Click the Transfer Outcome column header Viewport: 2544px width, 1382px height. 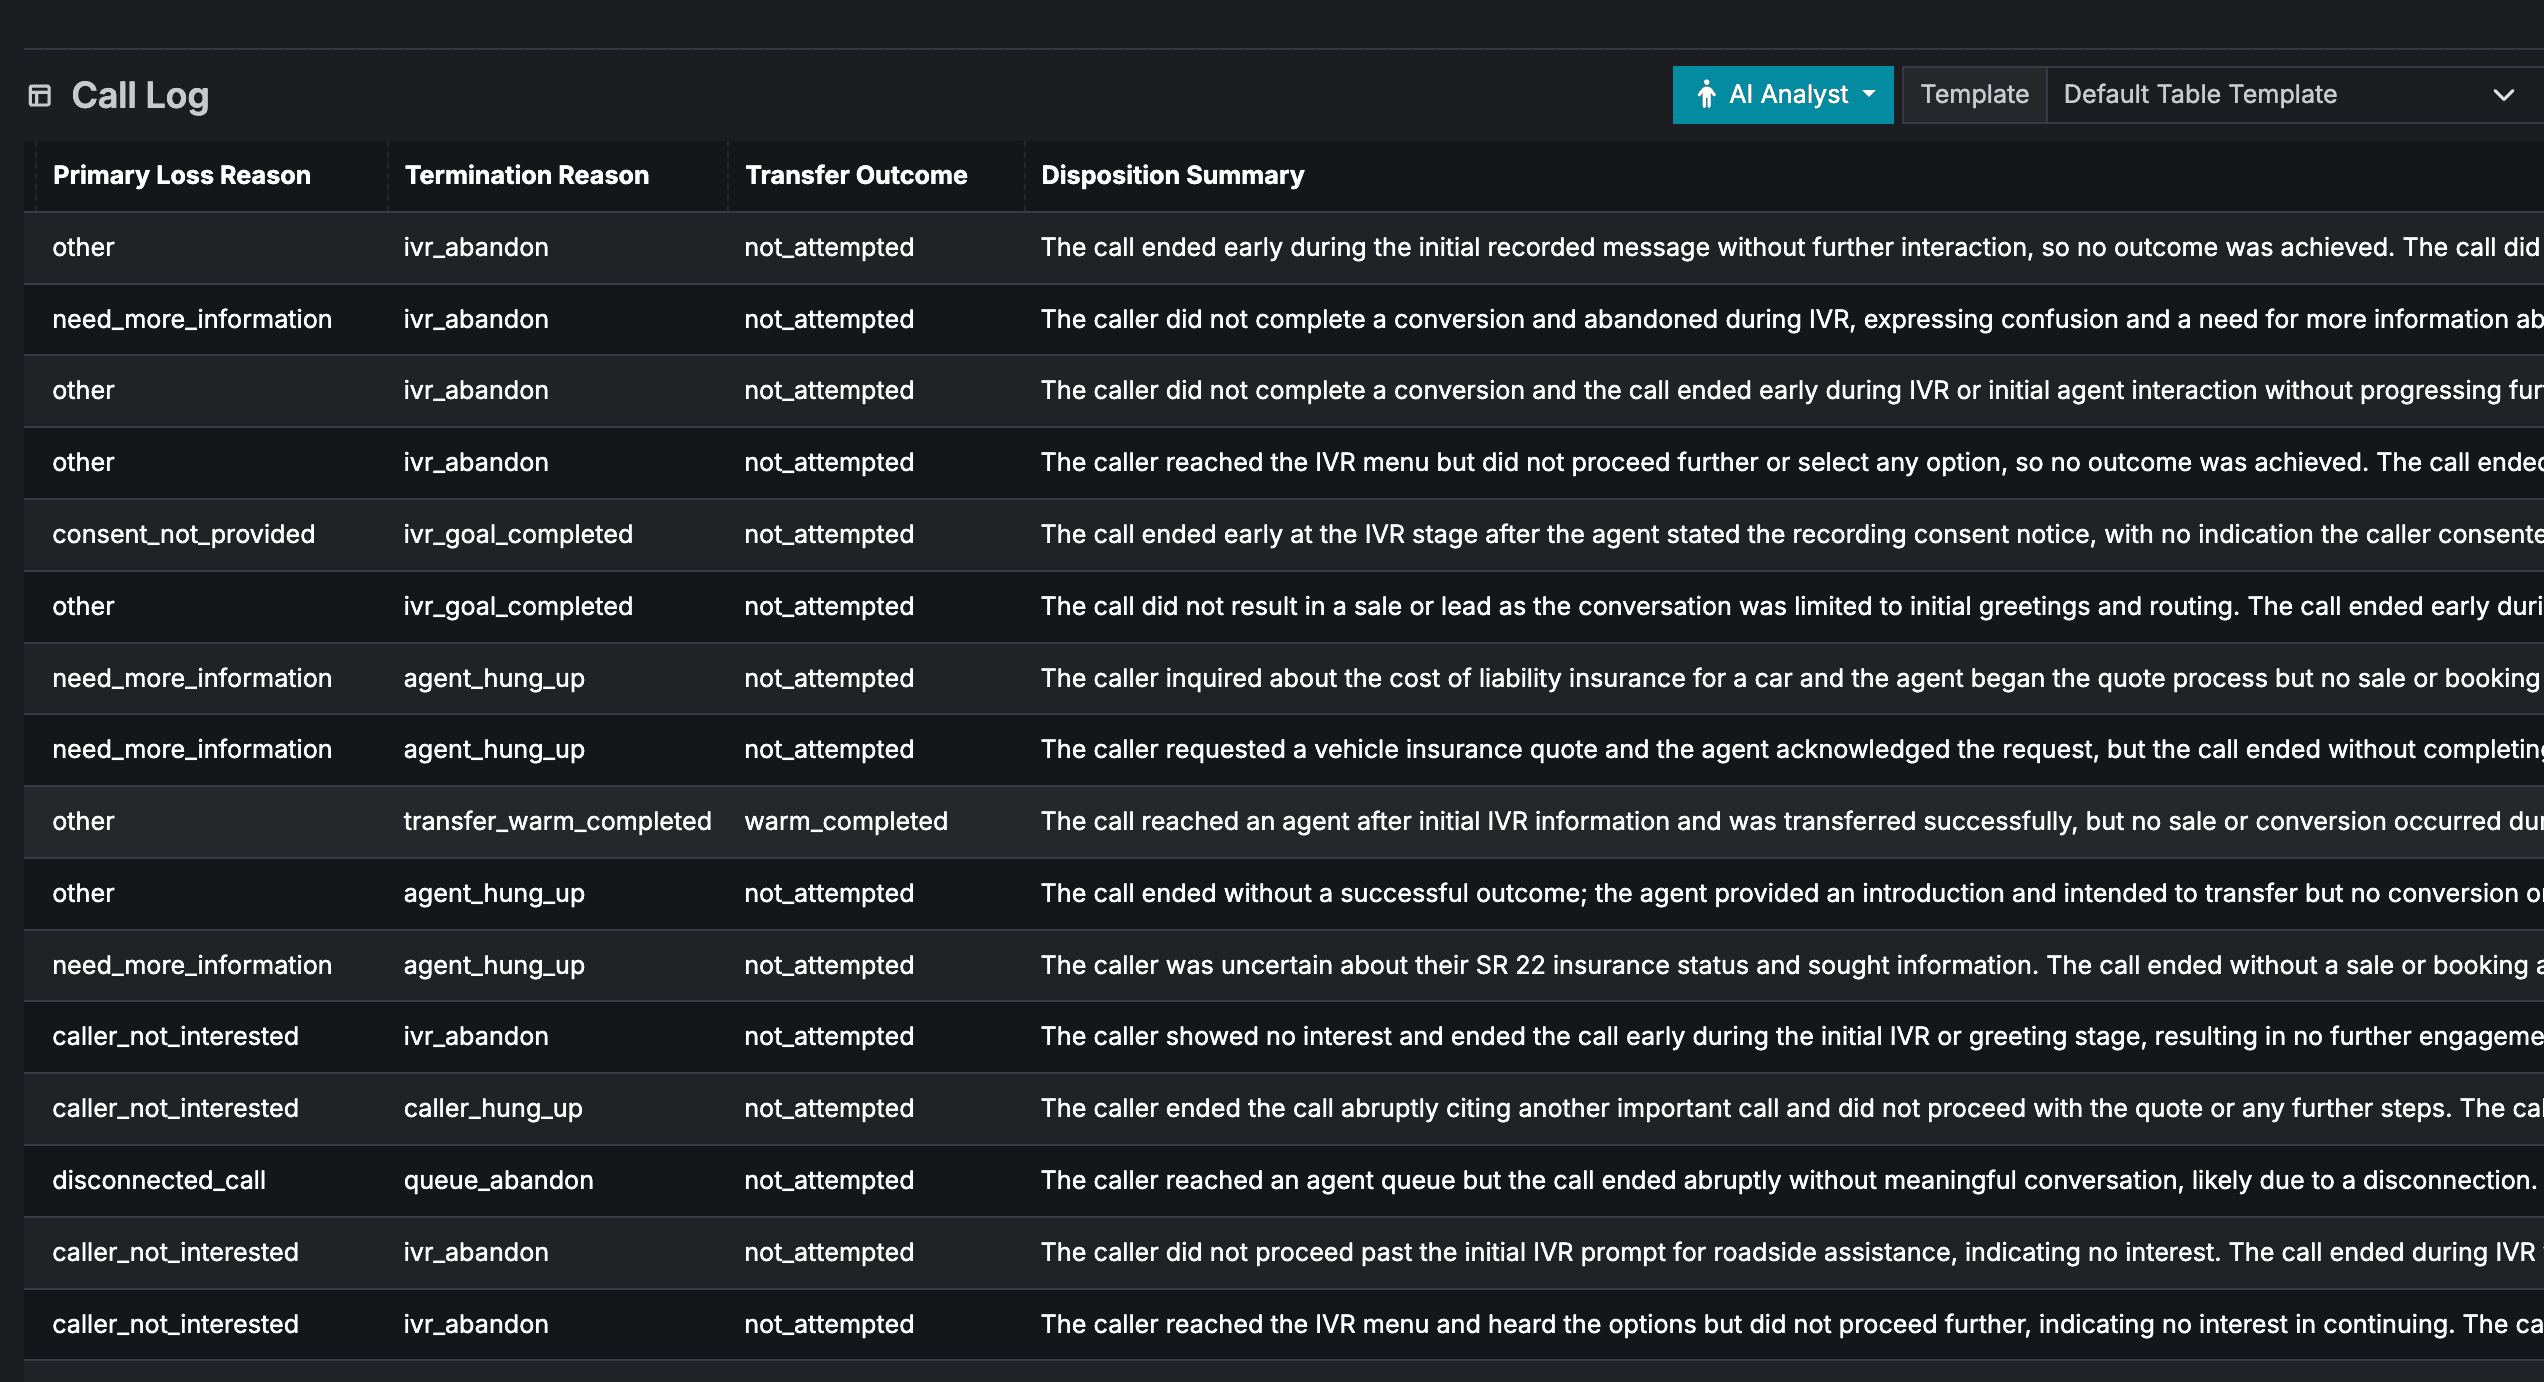pyautogui.click(x=856, y=174)
